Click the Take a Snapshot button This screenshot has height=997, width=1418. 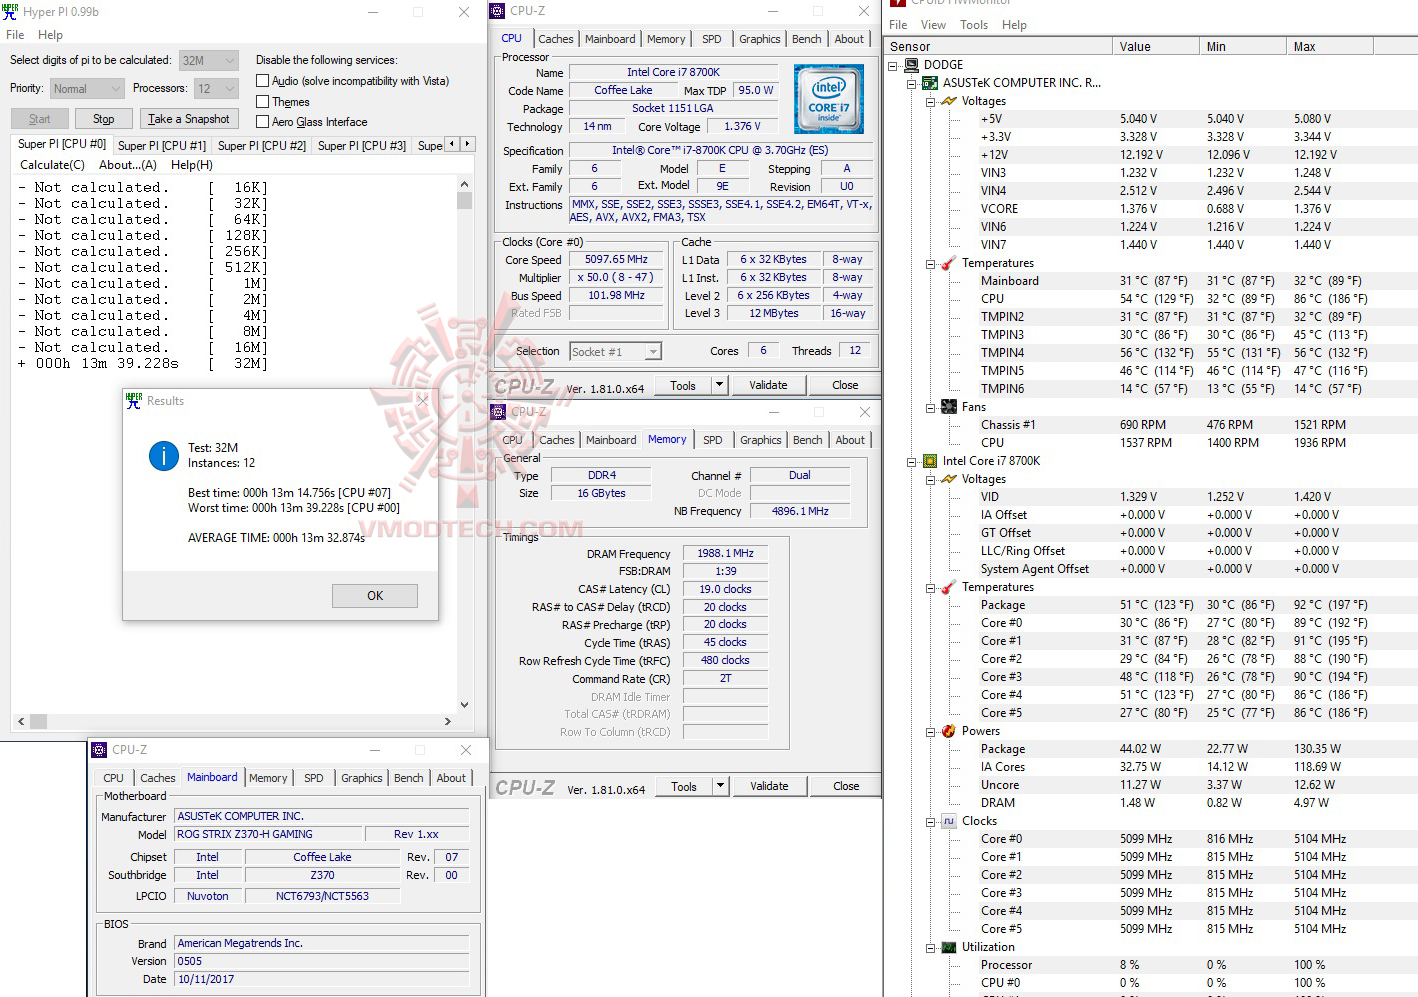click(x=189, y=119)
